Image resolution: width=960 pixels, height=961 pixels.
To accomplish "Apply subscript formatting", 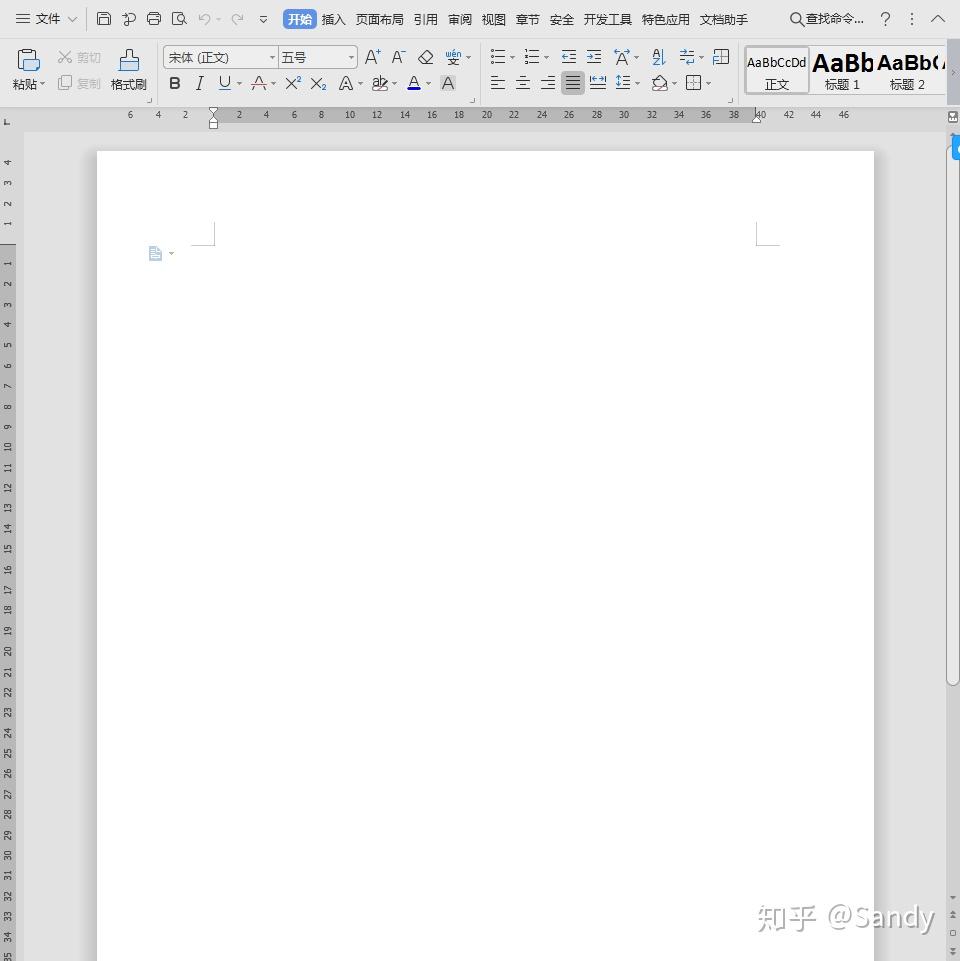I will pyautogui.click(x=317, y=83).
